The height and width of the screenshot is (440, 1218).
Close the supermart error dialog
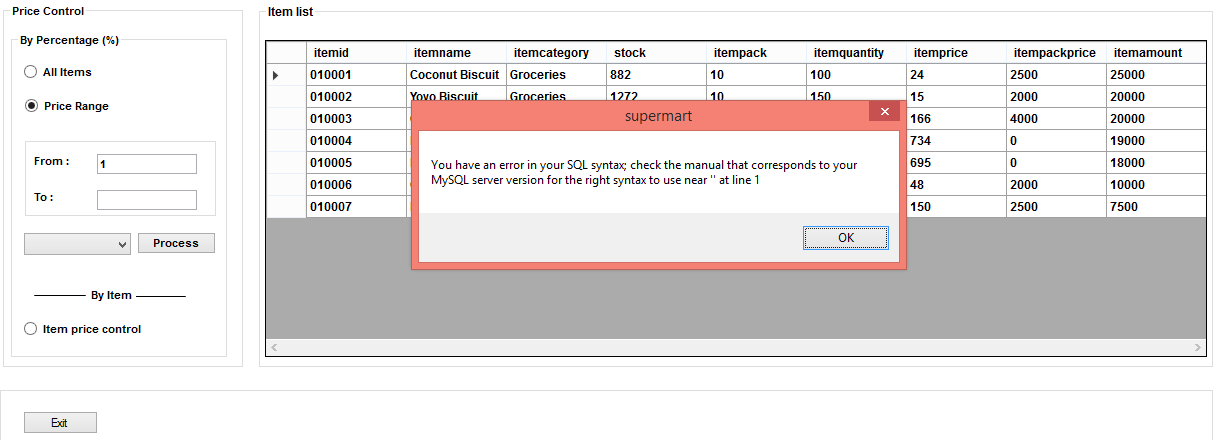884,112
